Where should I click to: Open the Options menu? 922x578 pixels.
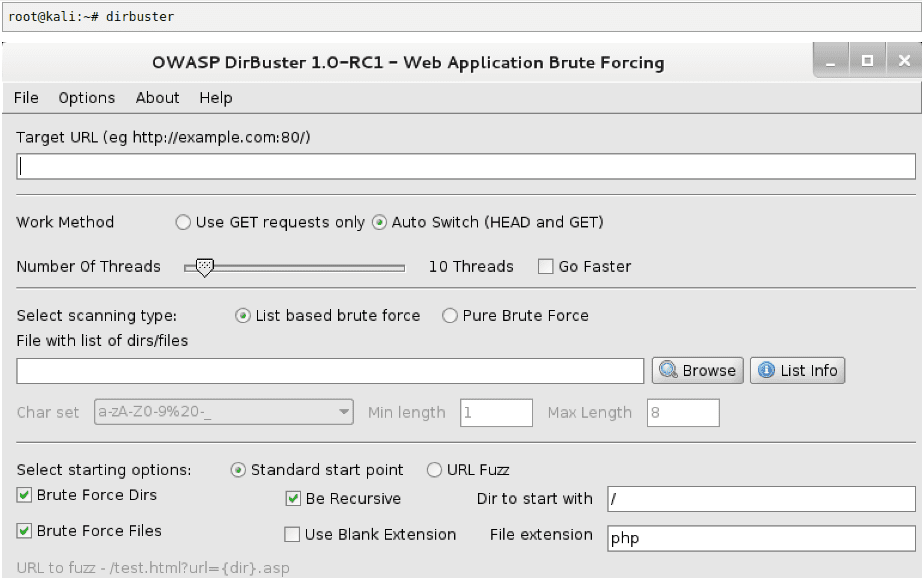click(87, 98)
